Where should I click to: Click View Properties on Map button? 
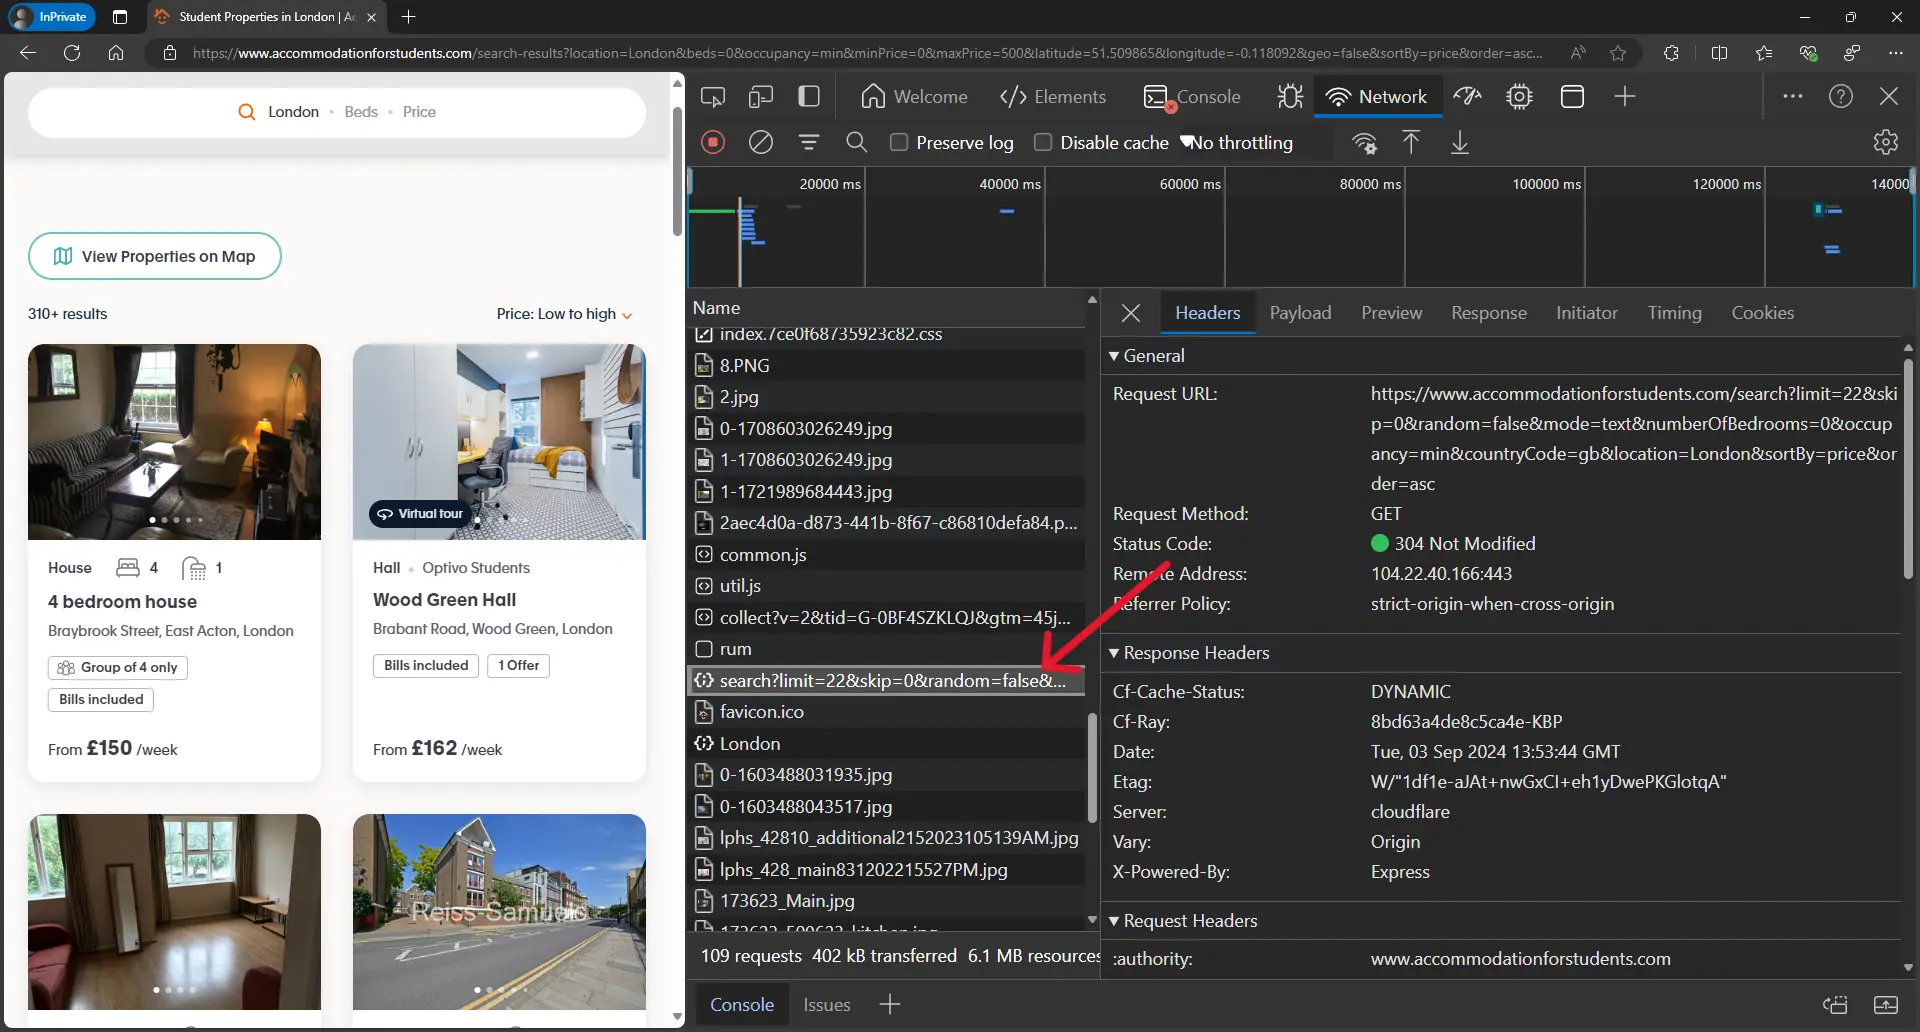click(x=155, y=256)
